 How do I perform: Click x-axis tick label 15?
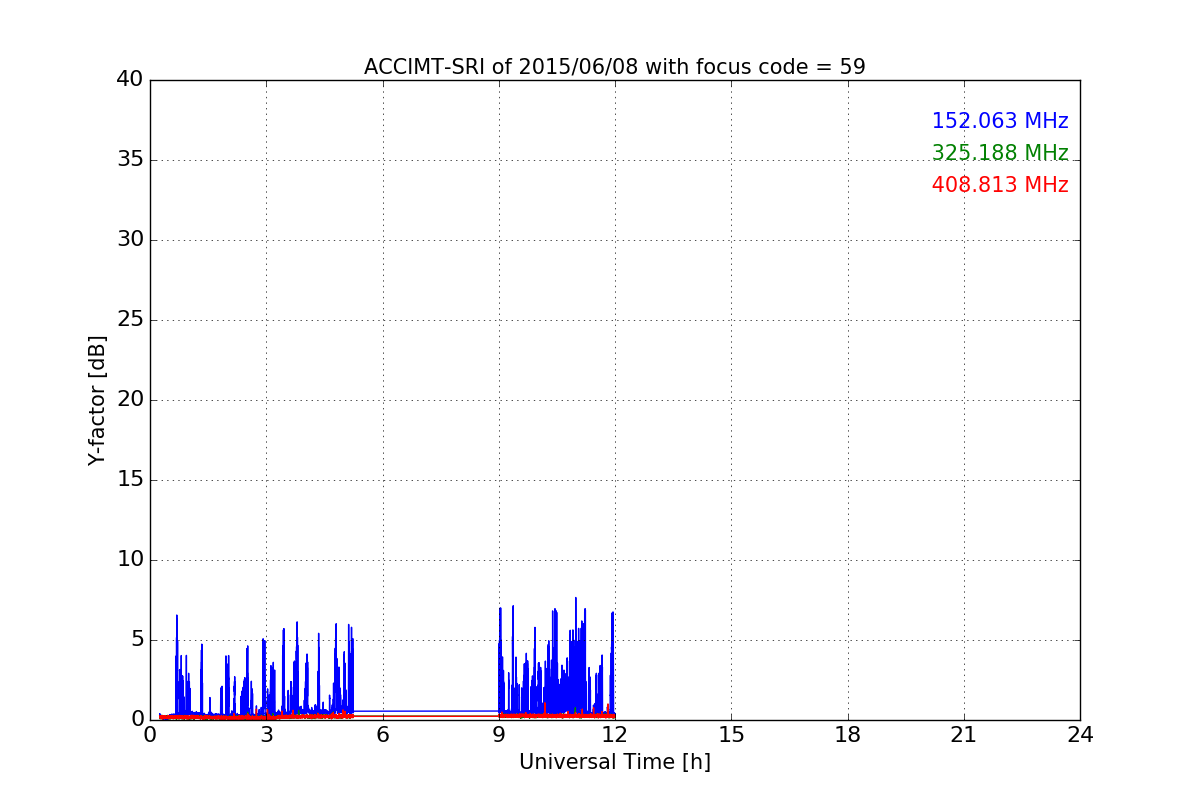pyautogui.click(x=731, y=735)
